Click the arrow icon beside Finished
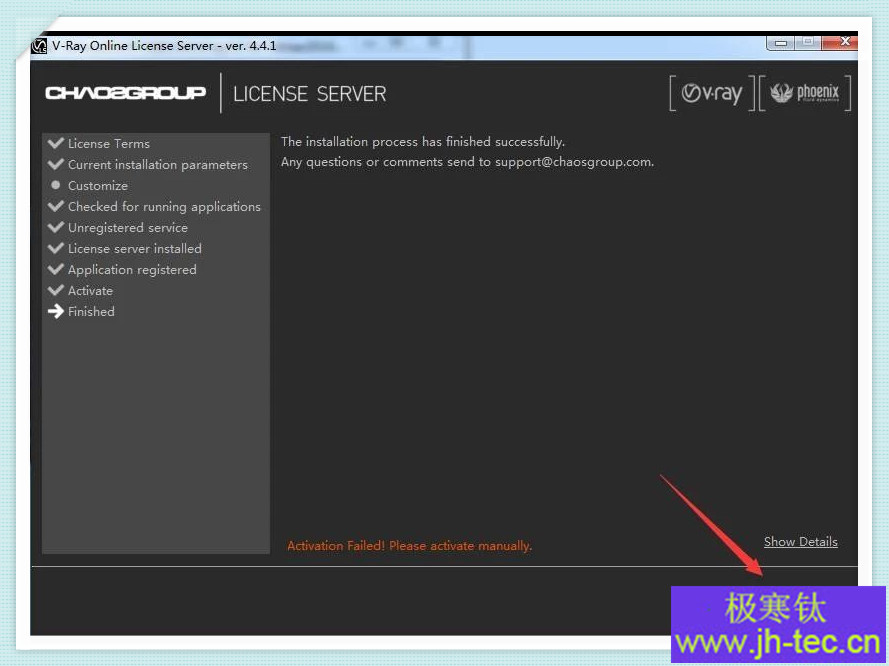The image size is (889, 666). (56, 311)
